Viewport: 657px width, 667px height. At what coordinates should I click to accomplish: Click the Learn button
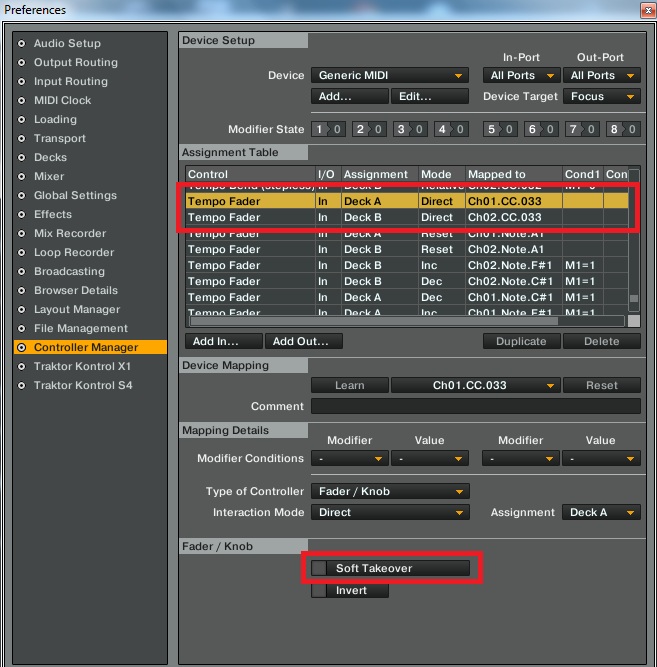click(350, 385)
